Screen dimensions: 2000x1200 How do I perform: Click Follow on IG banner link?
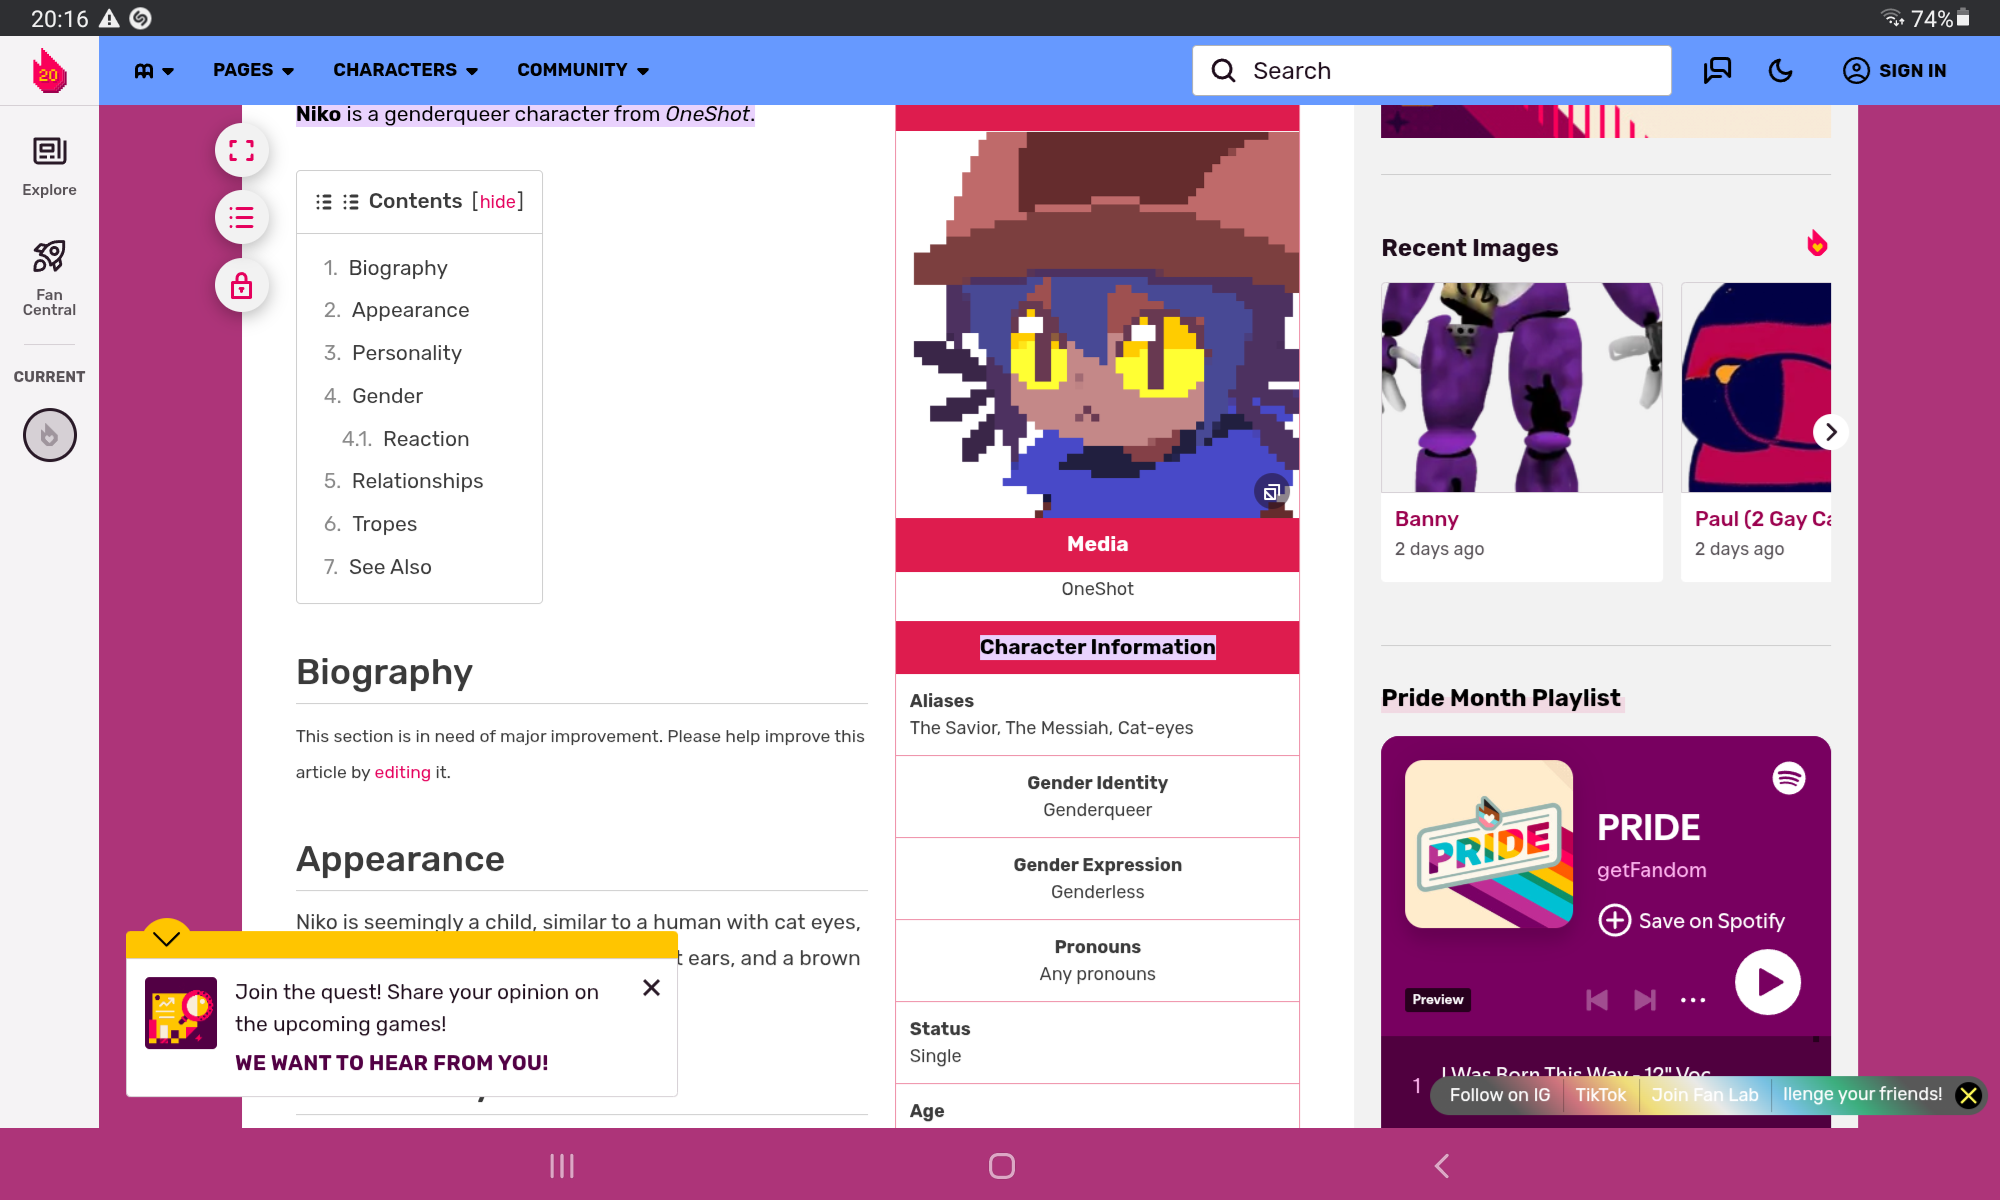click(1499, 1095)
